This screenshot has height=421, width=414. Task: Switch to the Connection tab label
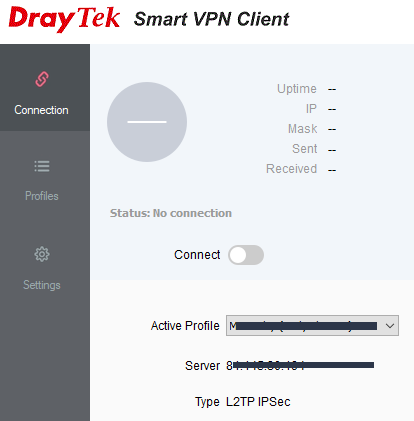point(41,110)
